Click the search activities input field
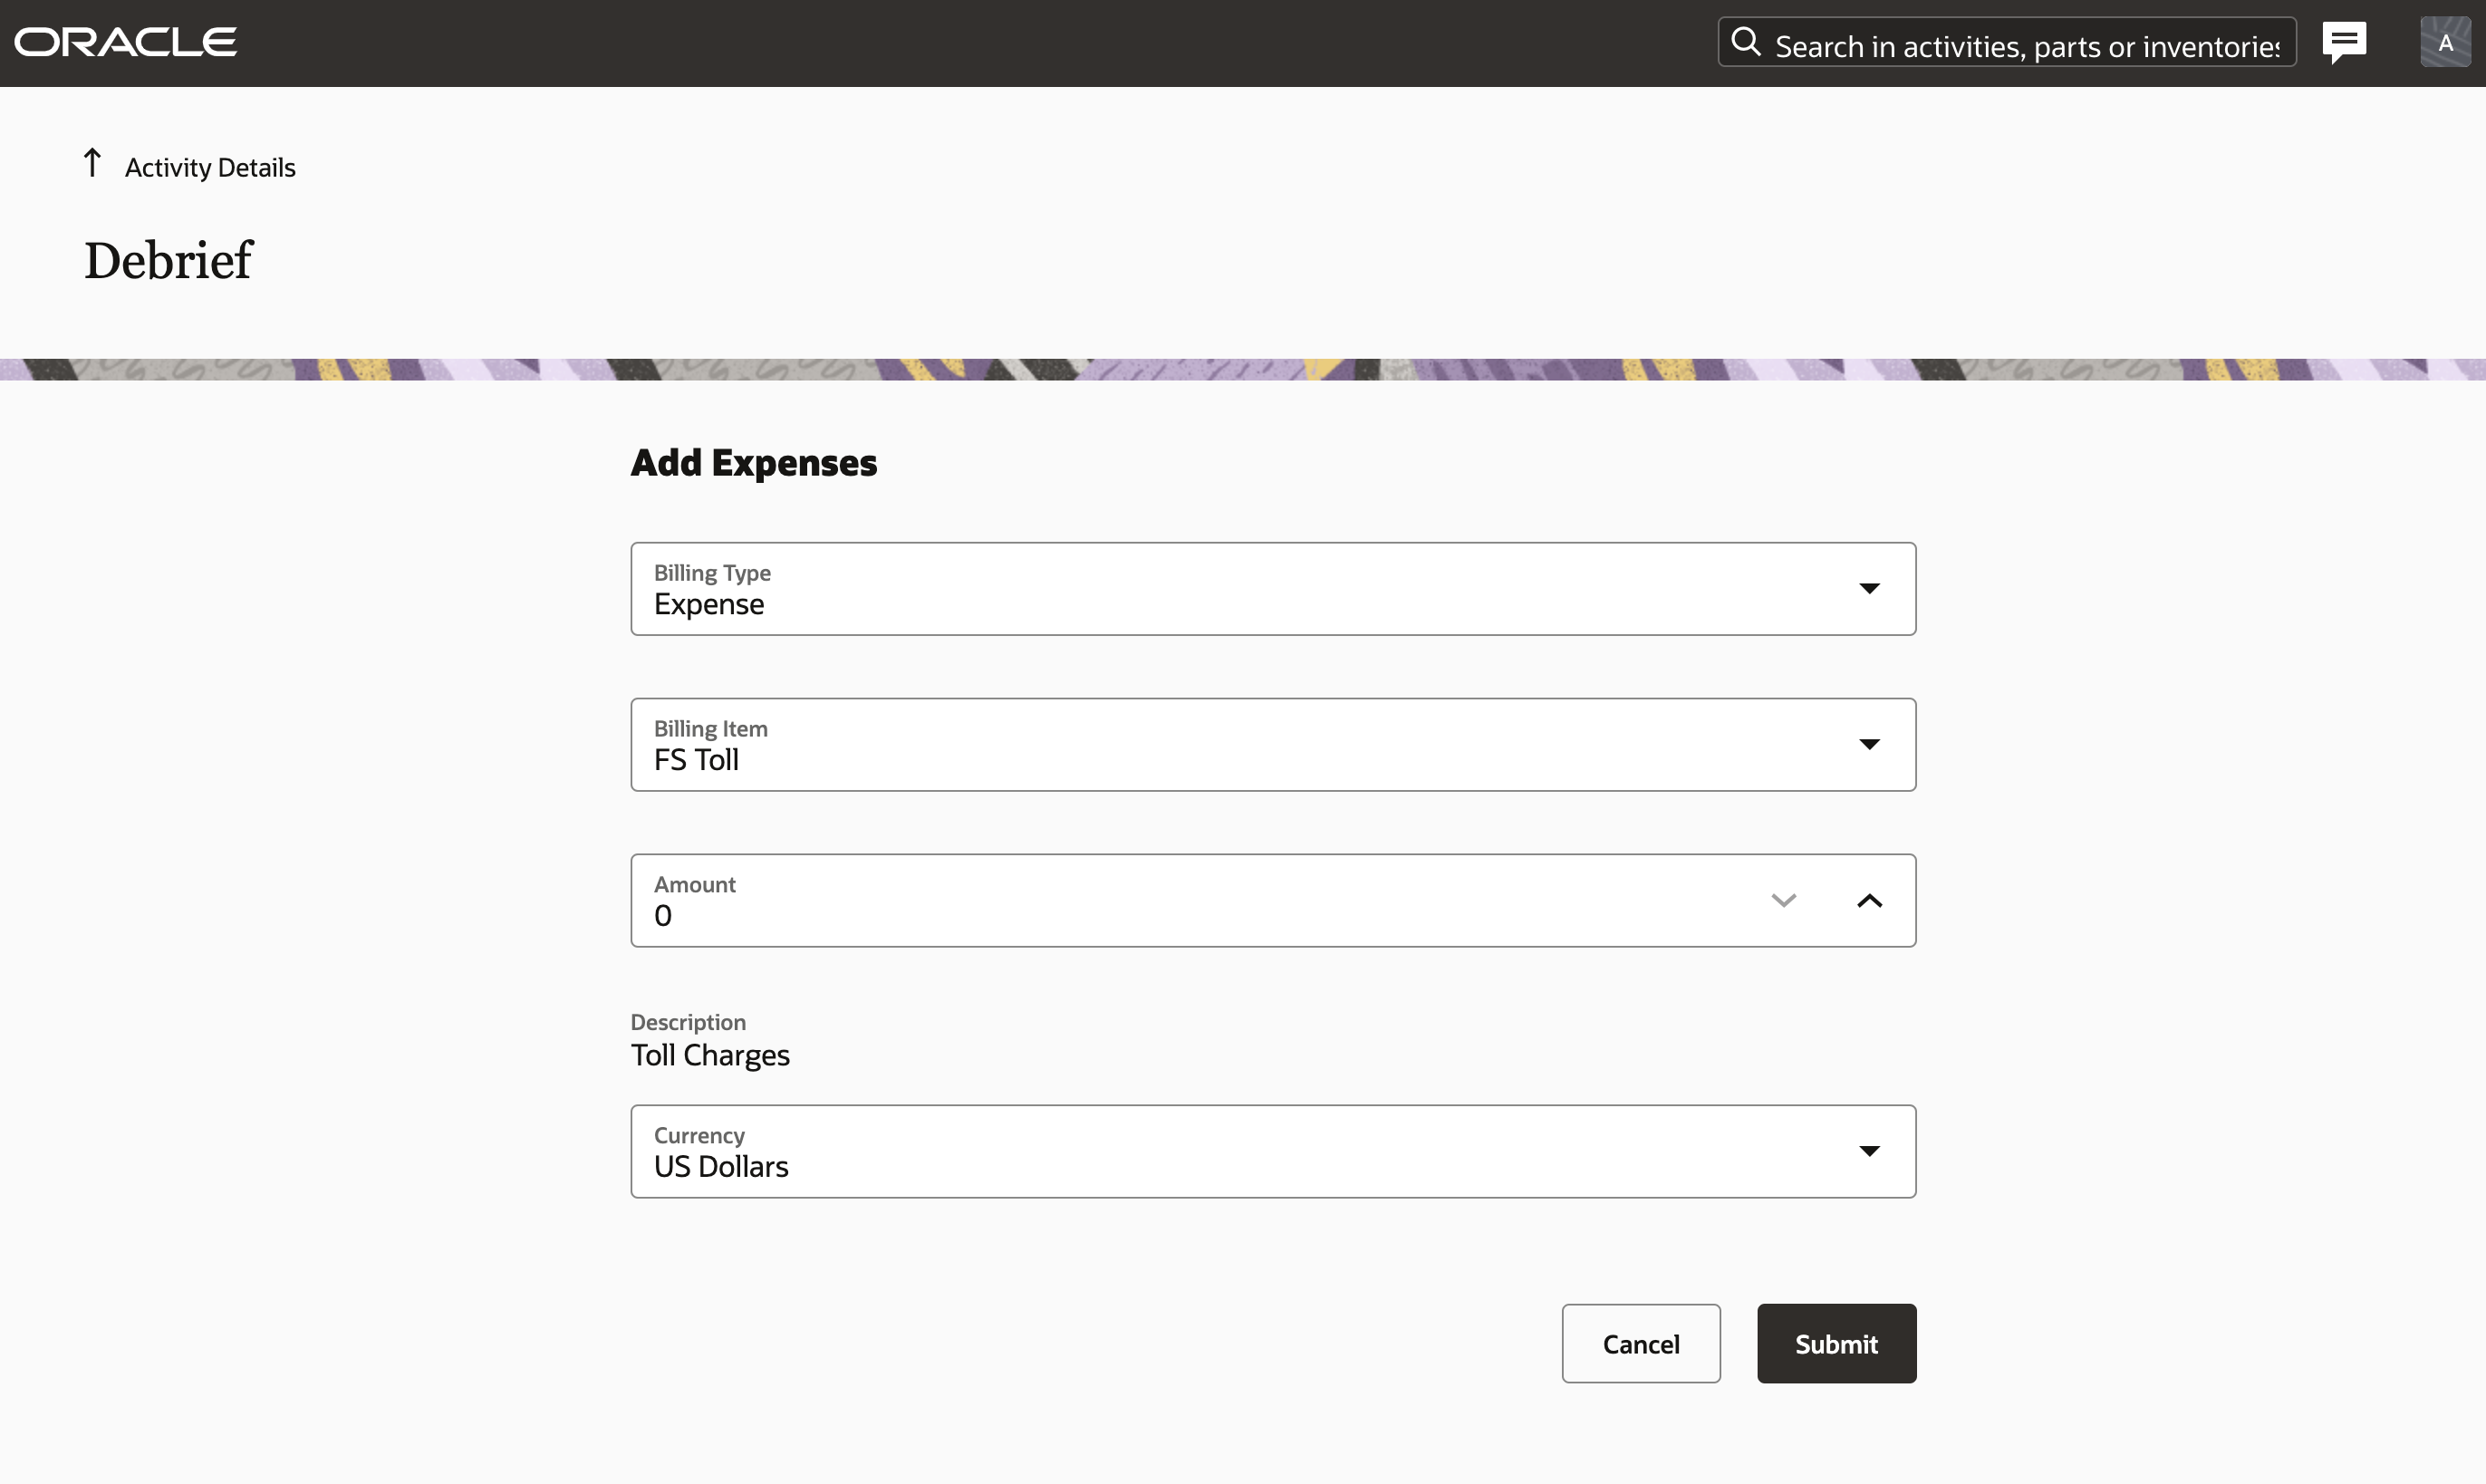Screen dimensions: 2486x1484 pyautogui.click(x=2025, y=46)
